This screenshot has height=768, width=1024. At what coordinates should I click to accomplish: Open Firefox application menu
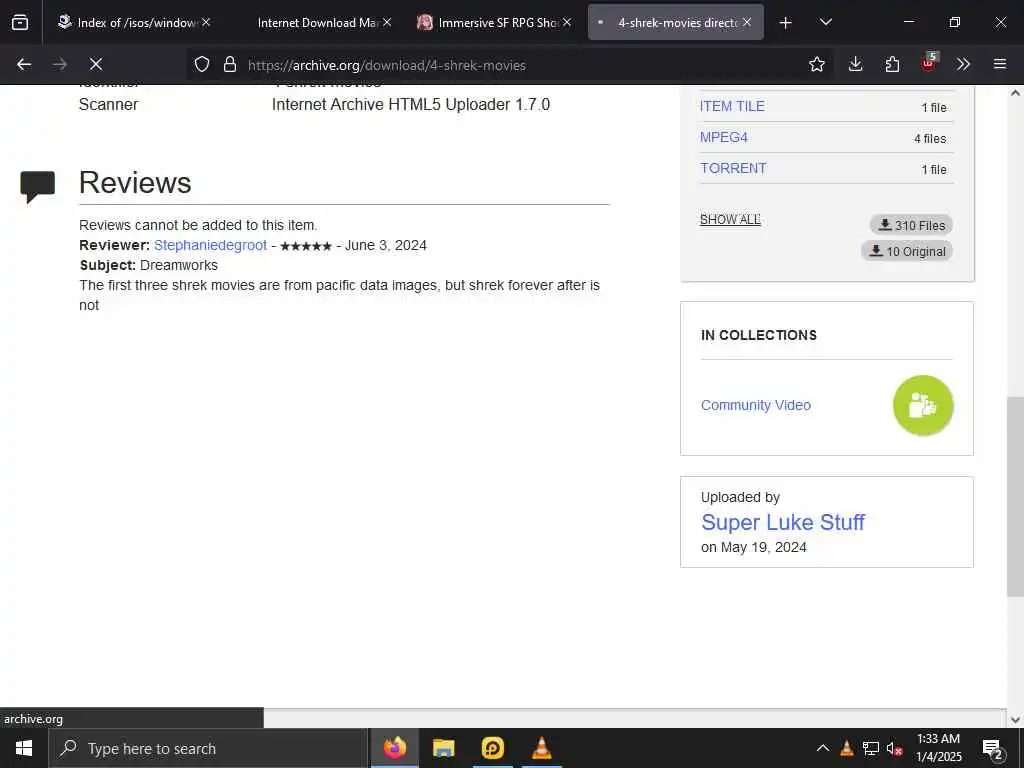tap(999, 64)
